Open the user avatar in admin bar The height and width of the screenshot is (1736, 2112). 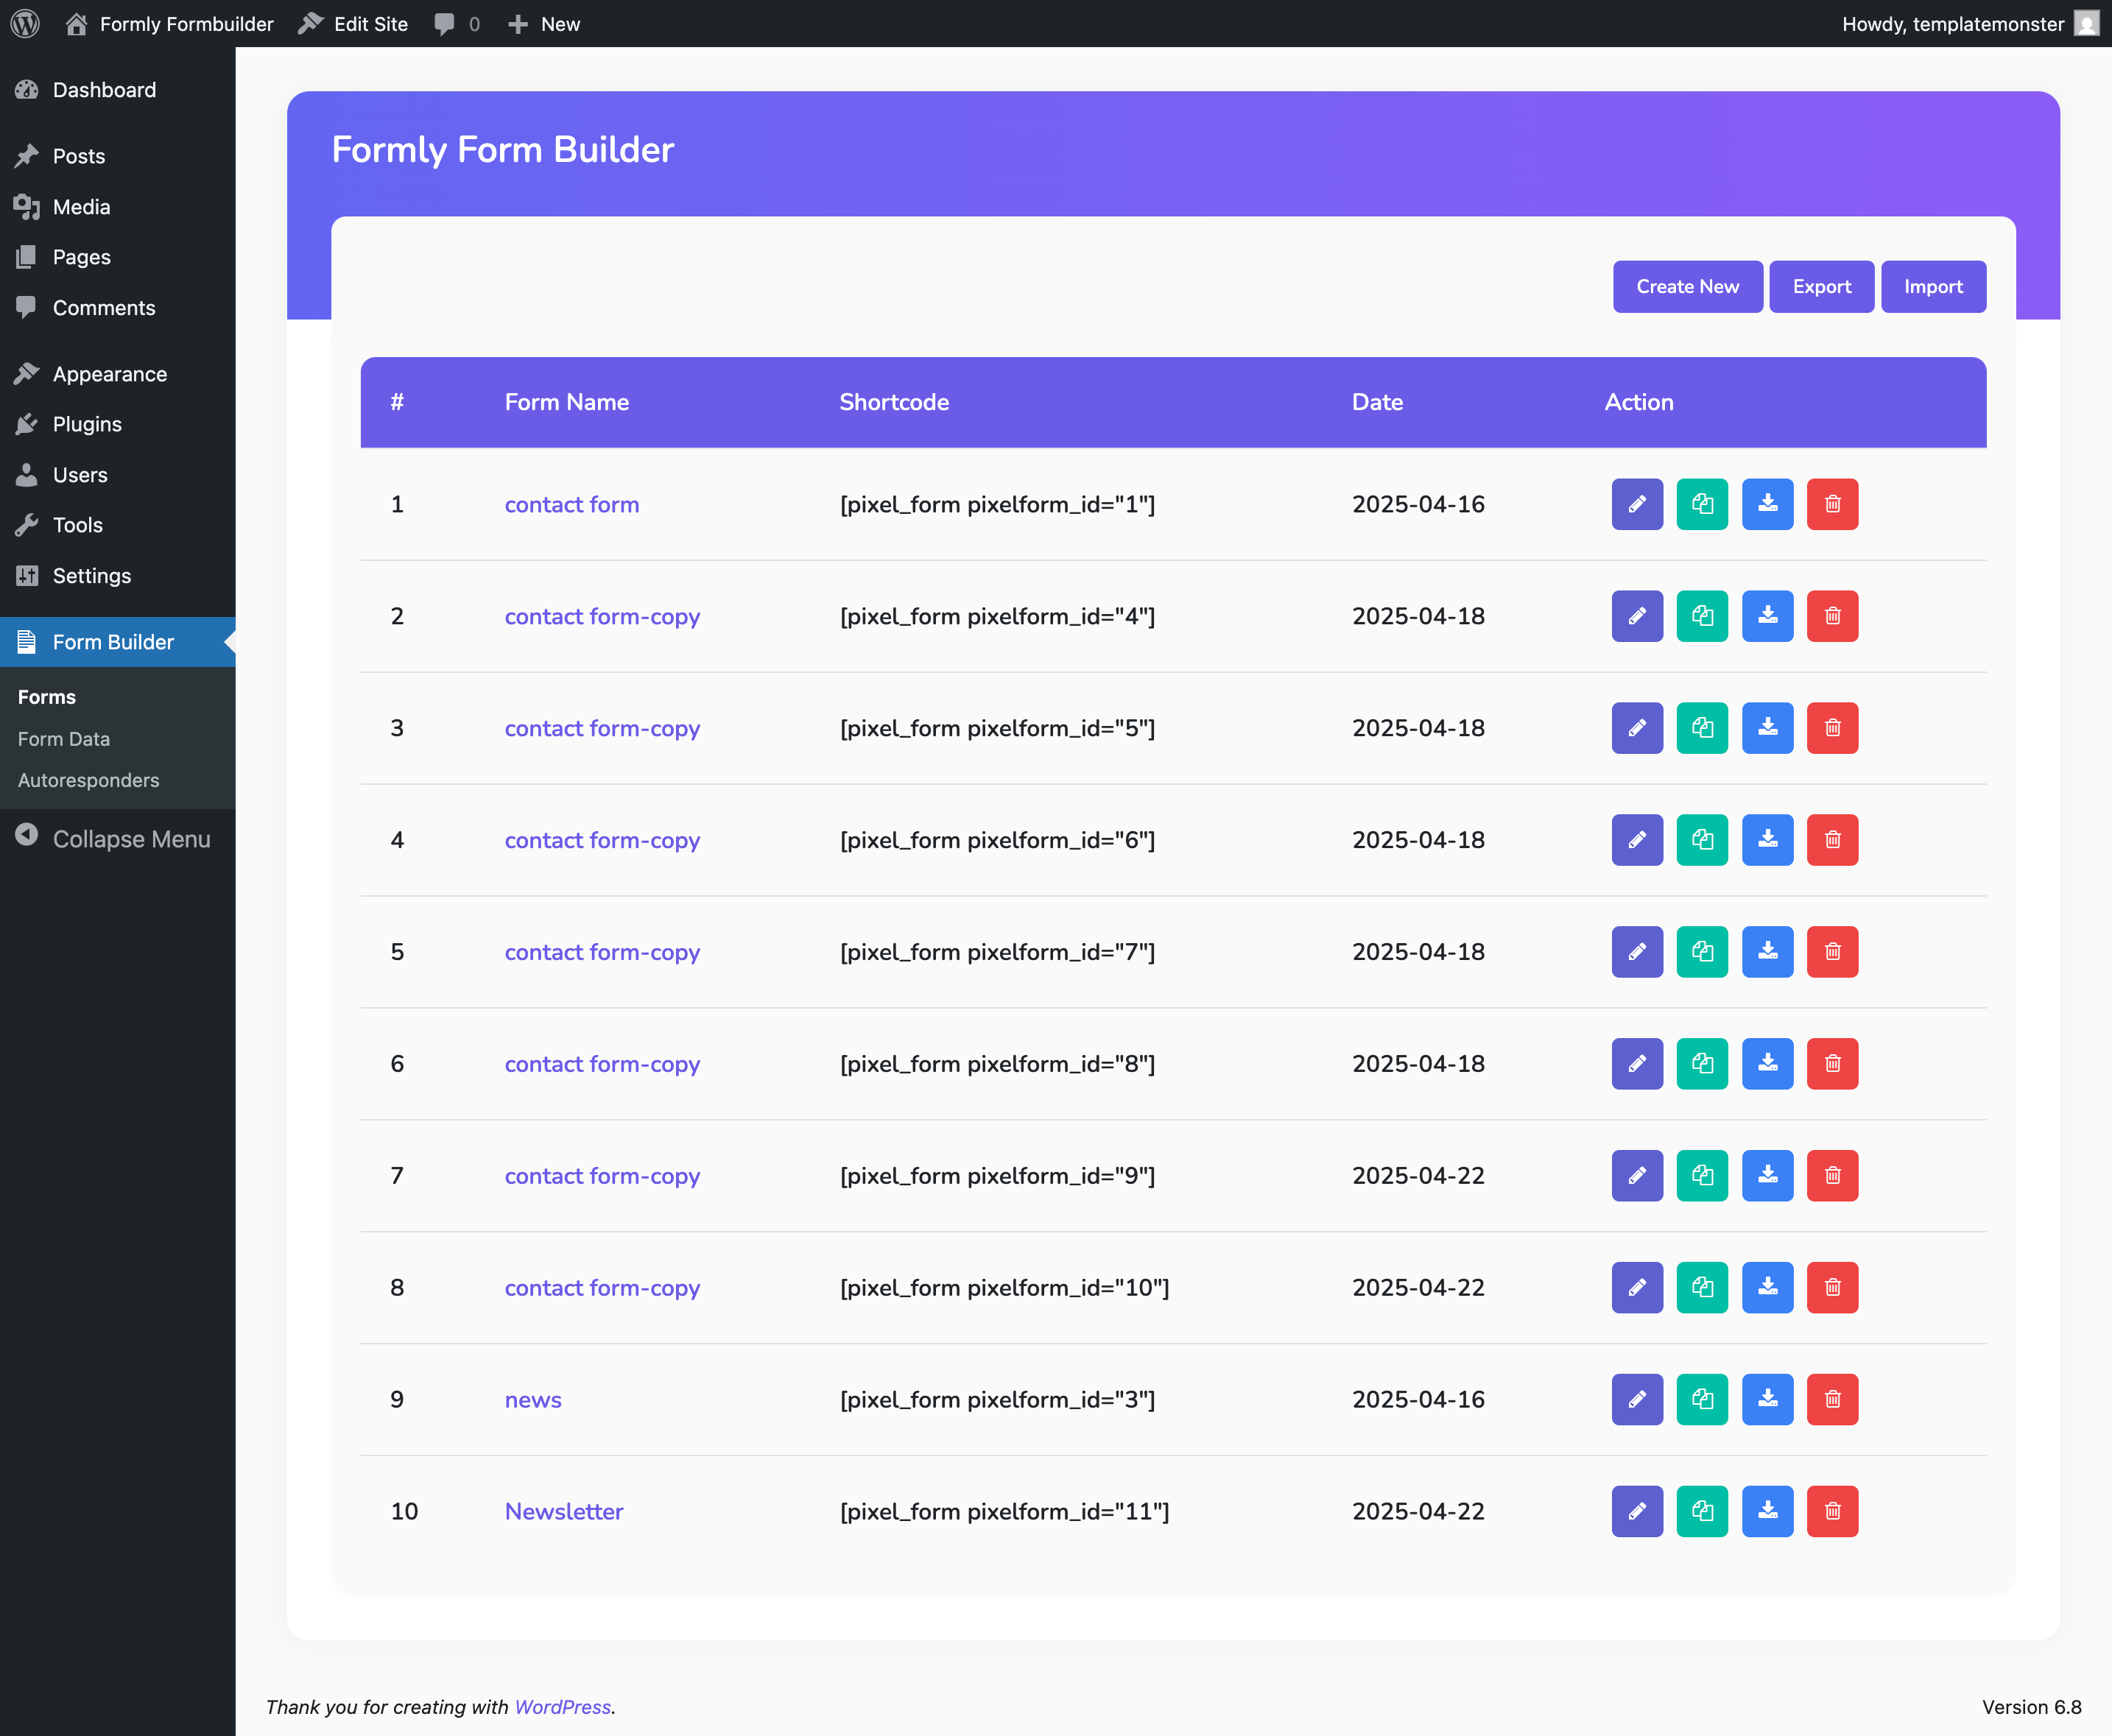[2086, 23]
